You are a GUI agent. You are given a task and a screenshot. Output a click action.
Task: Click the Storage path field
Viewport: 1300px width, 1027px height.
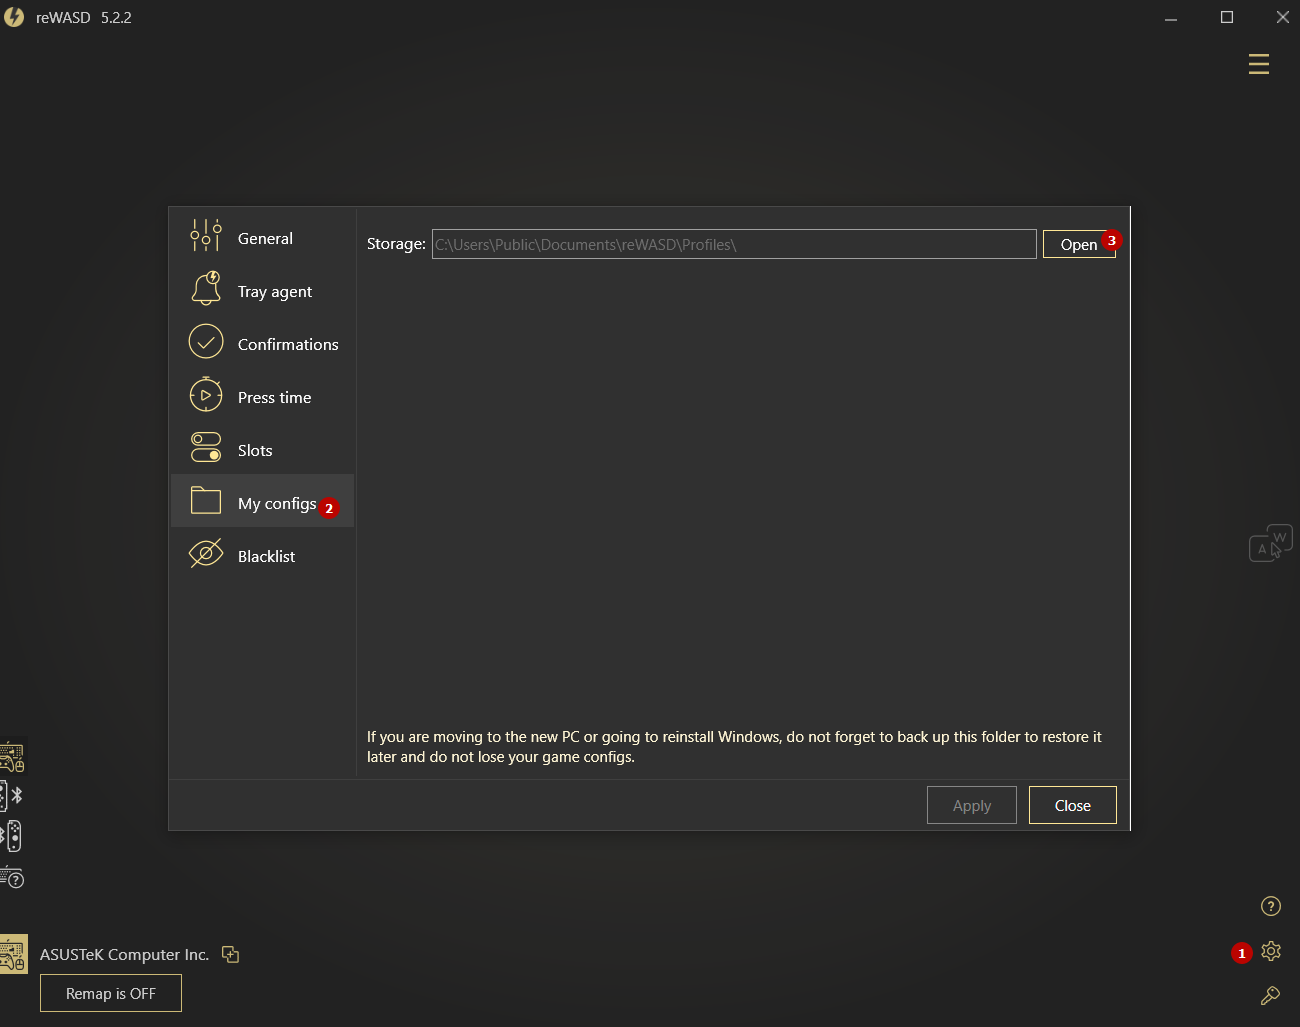tap(733, 244)
